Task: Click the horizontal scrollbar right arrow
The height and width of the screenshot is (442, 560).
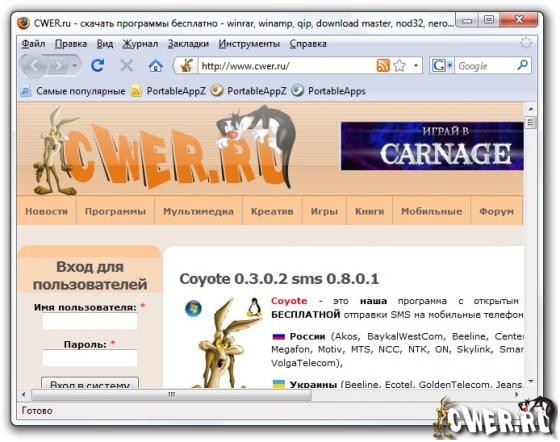Action: [516, 395]
